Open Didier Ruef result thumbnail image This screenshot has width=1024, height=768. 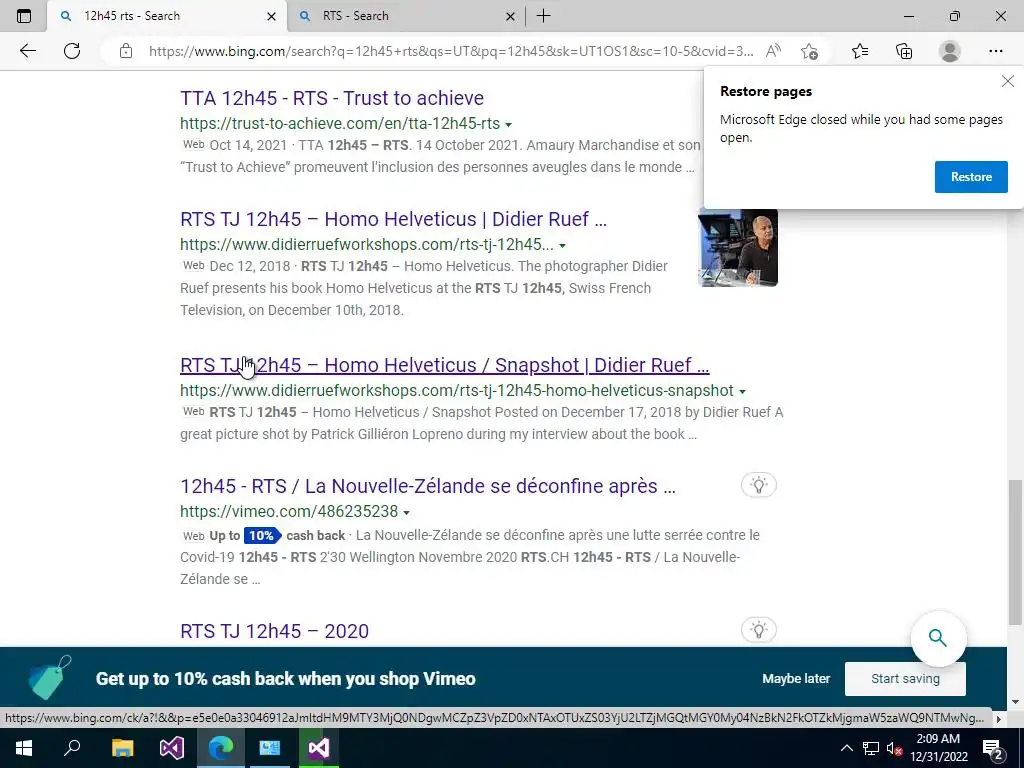(x=738, y=248)
